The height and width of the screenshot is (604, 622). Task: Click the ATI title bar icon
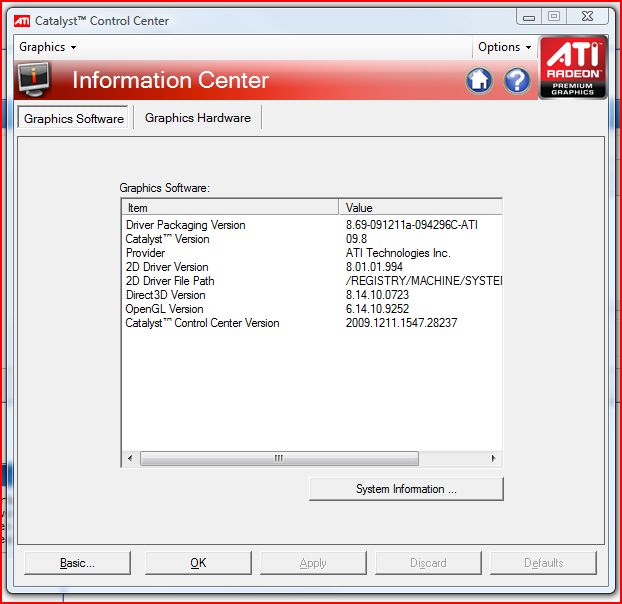pyautogui.click(x=22, y=21)
